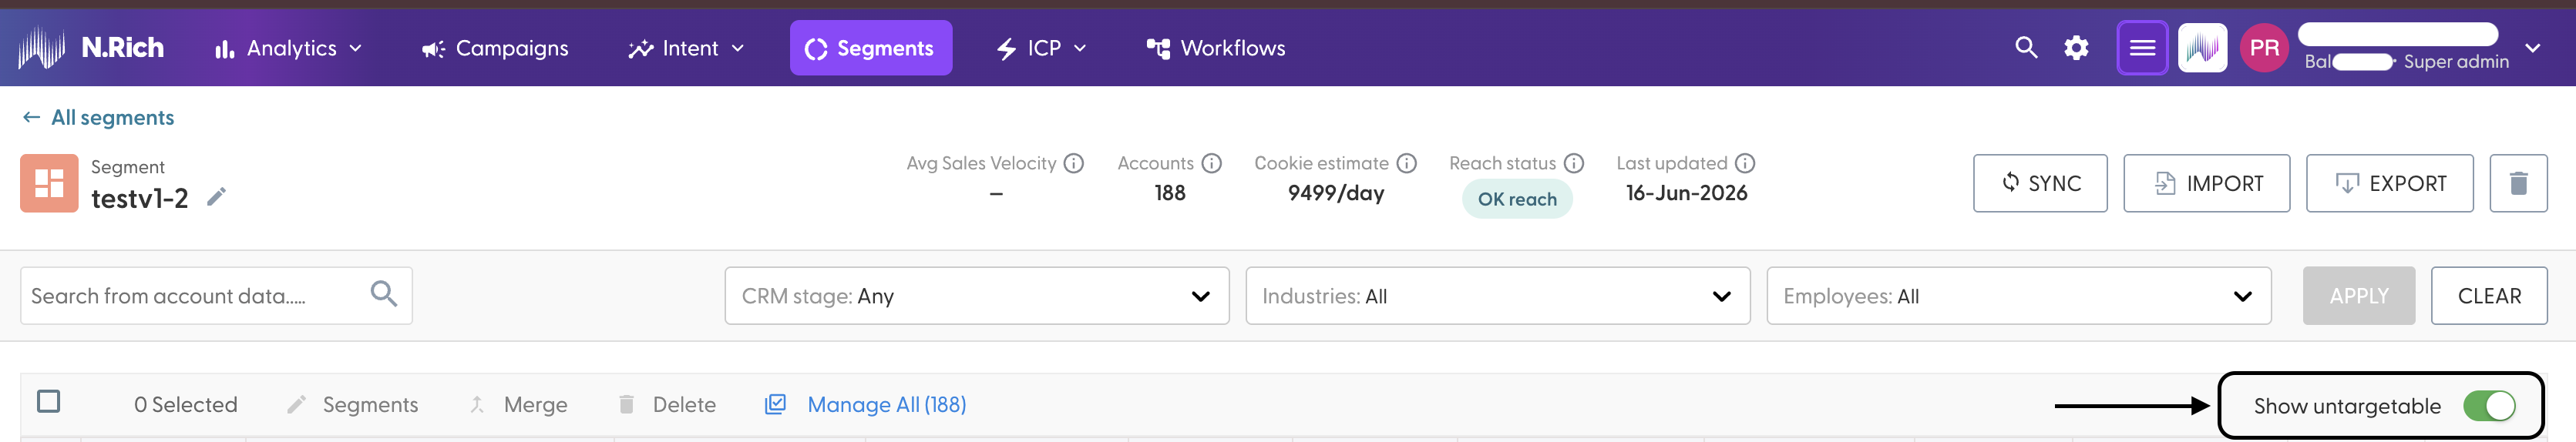Show info for Avg Sales Velocity
The image size is (2576, 442).
1074,163
